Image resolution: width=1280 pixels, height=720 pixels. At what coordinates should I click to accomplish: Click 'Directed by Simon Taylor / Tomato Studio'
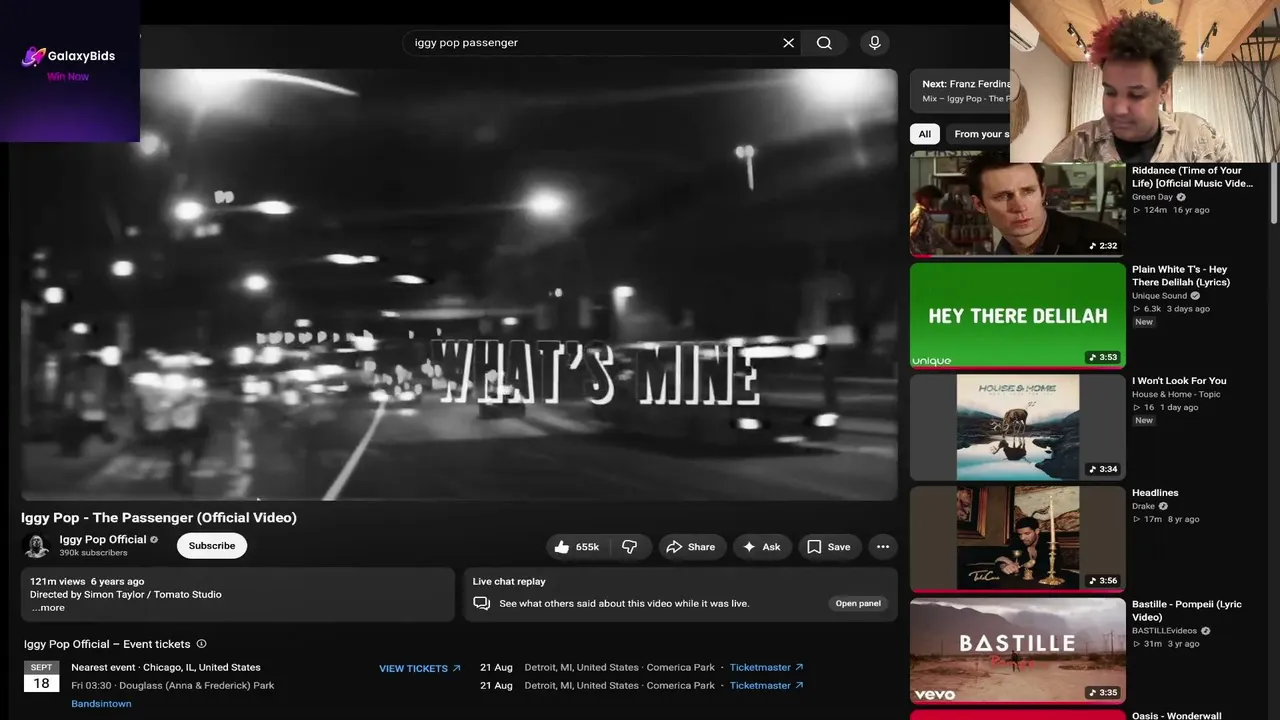coord(126,594)
